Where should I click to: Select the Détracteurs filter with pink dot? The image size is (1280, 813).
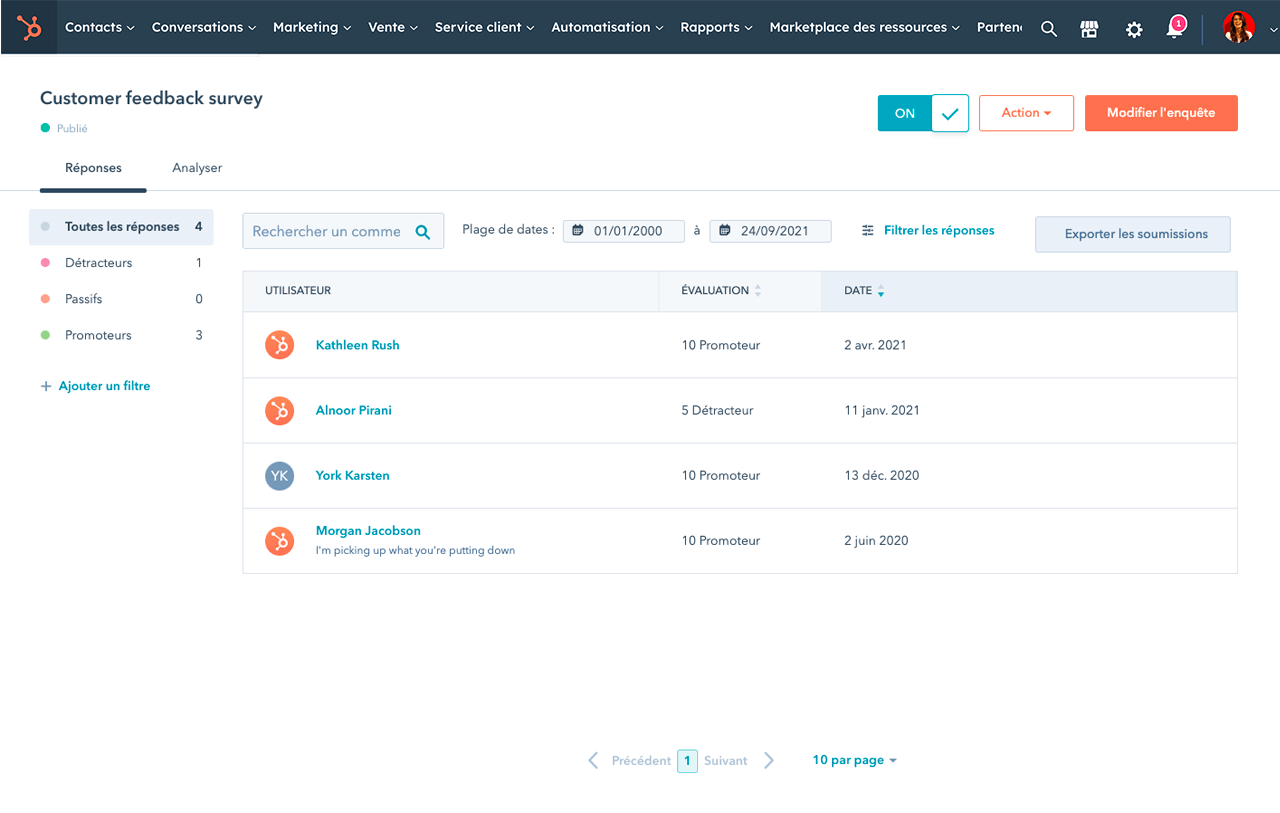[98, 263]
